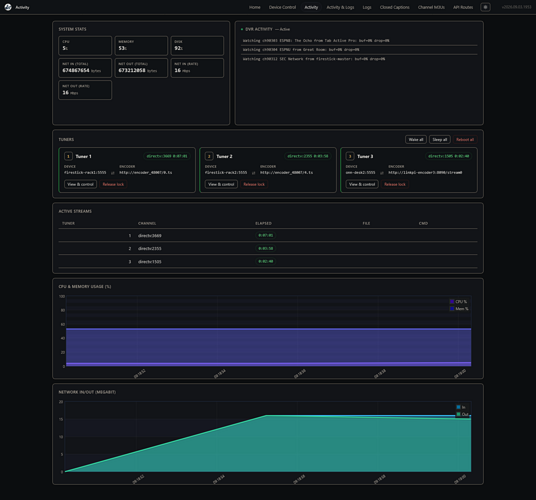Click the Net In (Rate) stat card
Image resolution: width=536 pixels, height=500 pixels.
pyautogui.click(x=197, y=68)
